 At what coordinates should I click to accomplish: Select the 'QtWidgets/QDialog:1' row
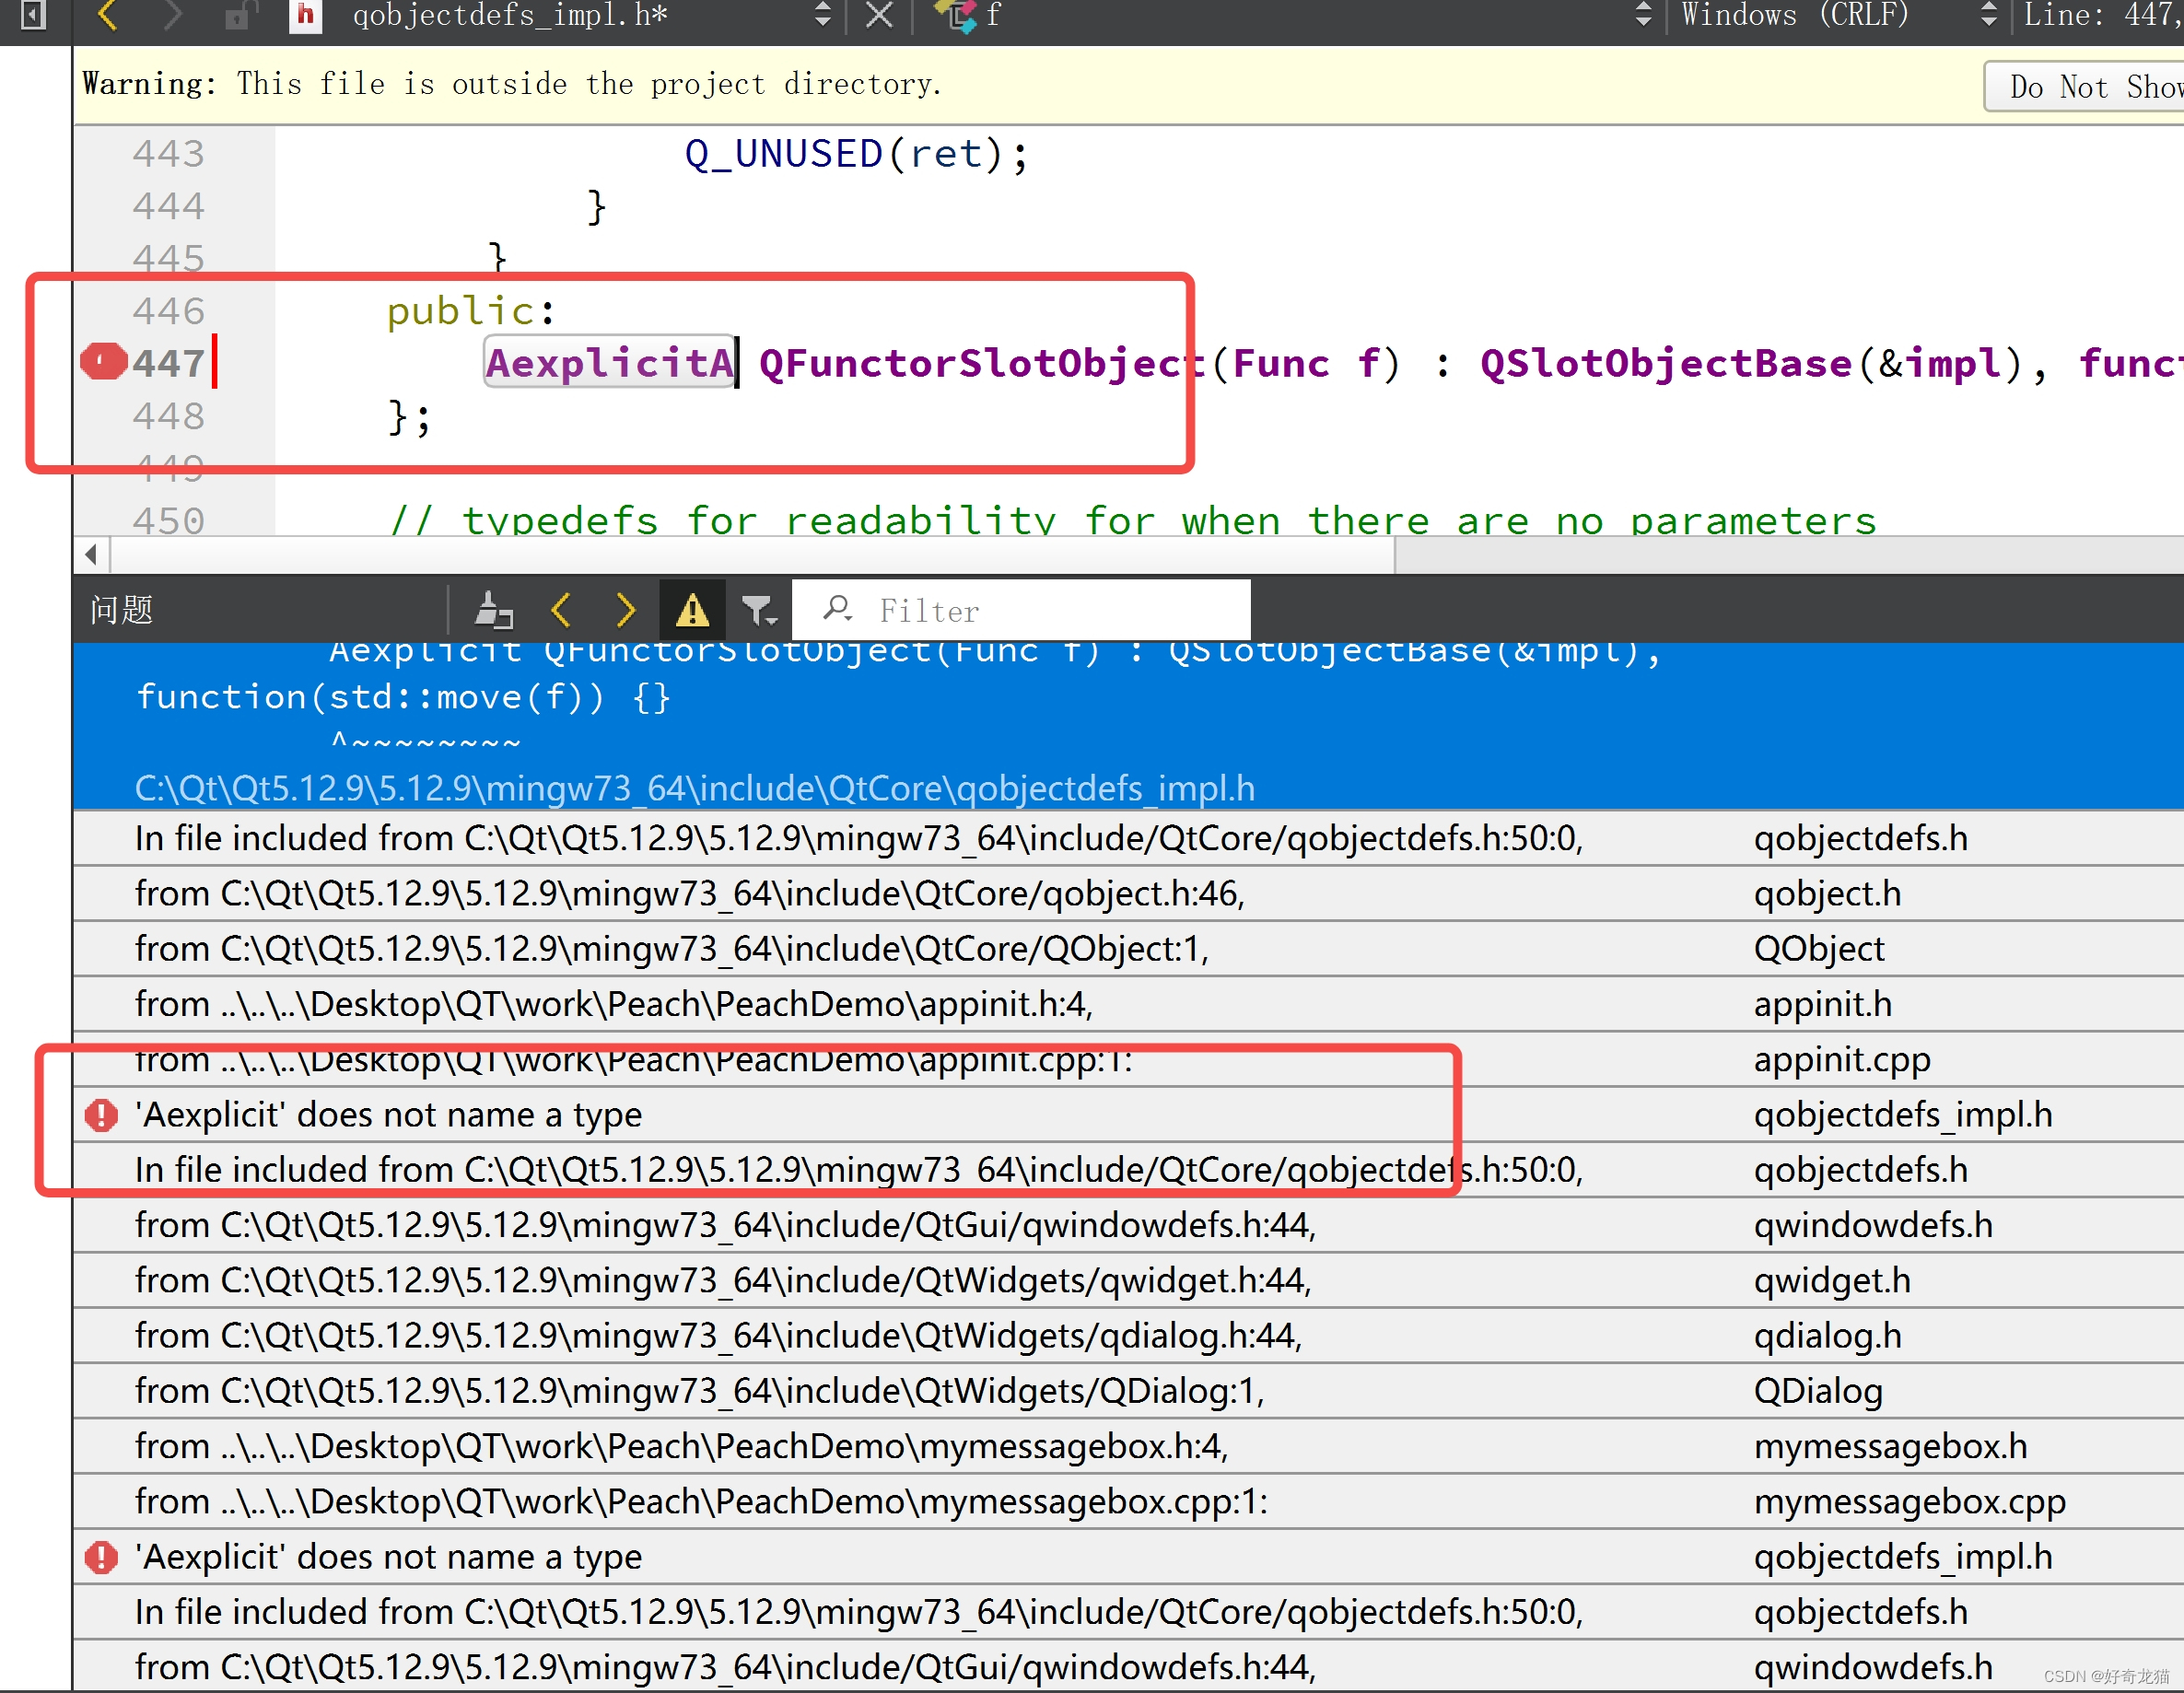pyautogui.click(x=1128, y=1391)
